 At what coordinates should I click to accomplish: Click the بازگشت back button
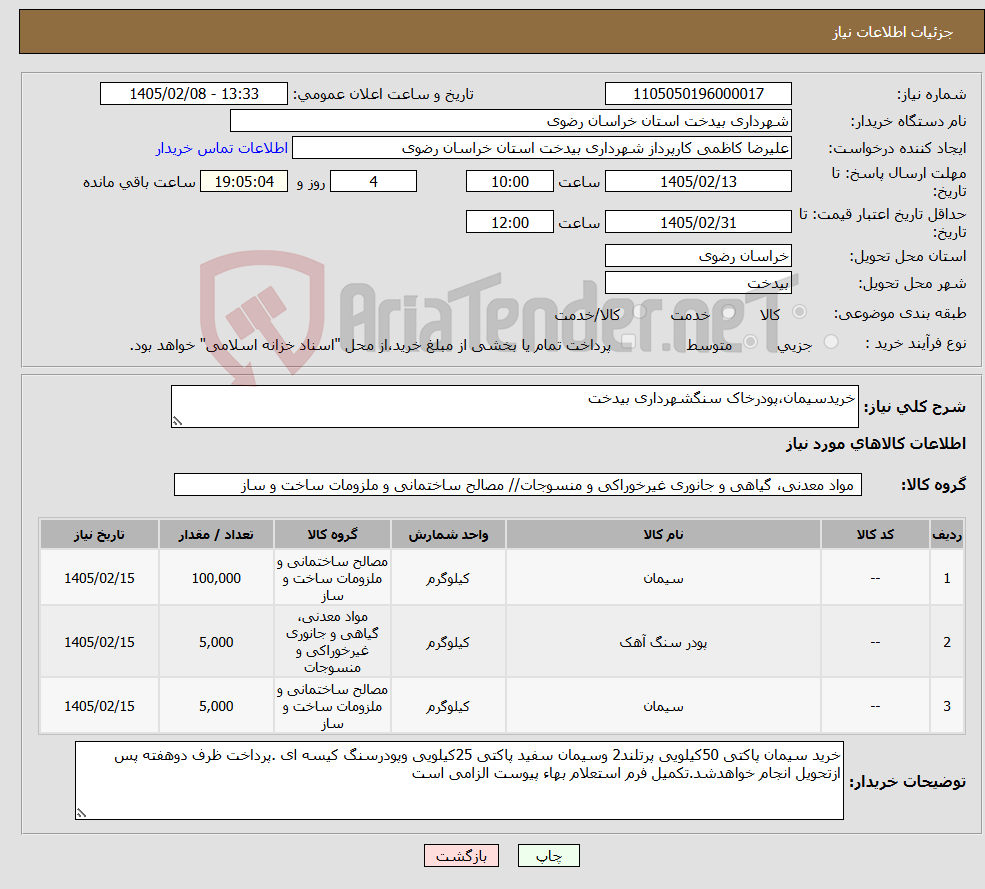461,856
